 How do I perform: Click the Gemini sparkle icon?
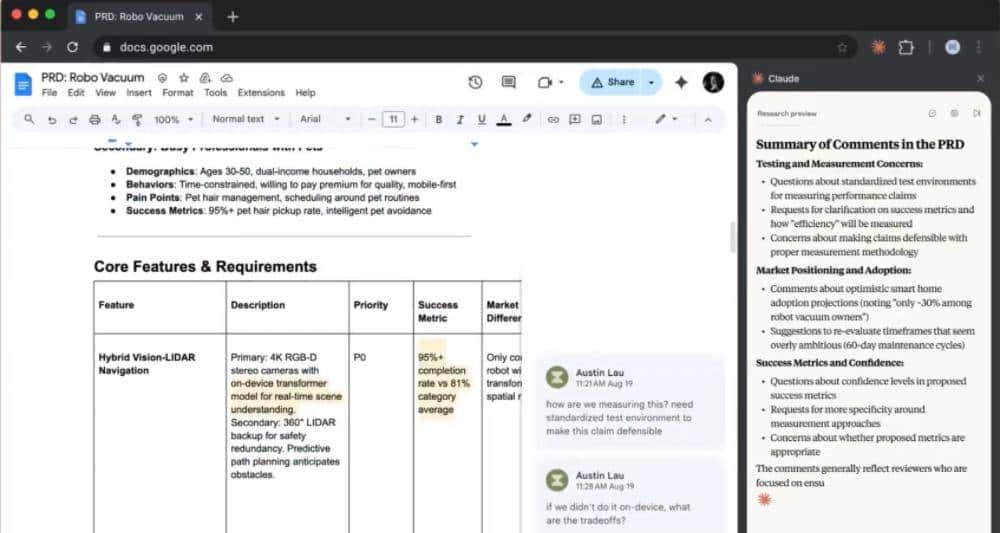pyautogui.click(x=681, y=82)
